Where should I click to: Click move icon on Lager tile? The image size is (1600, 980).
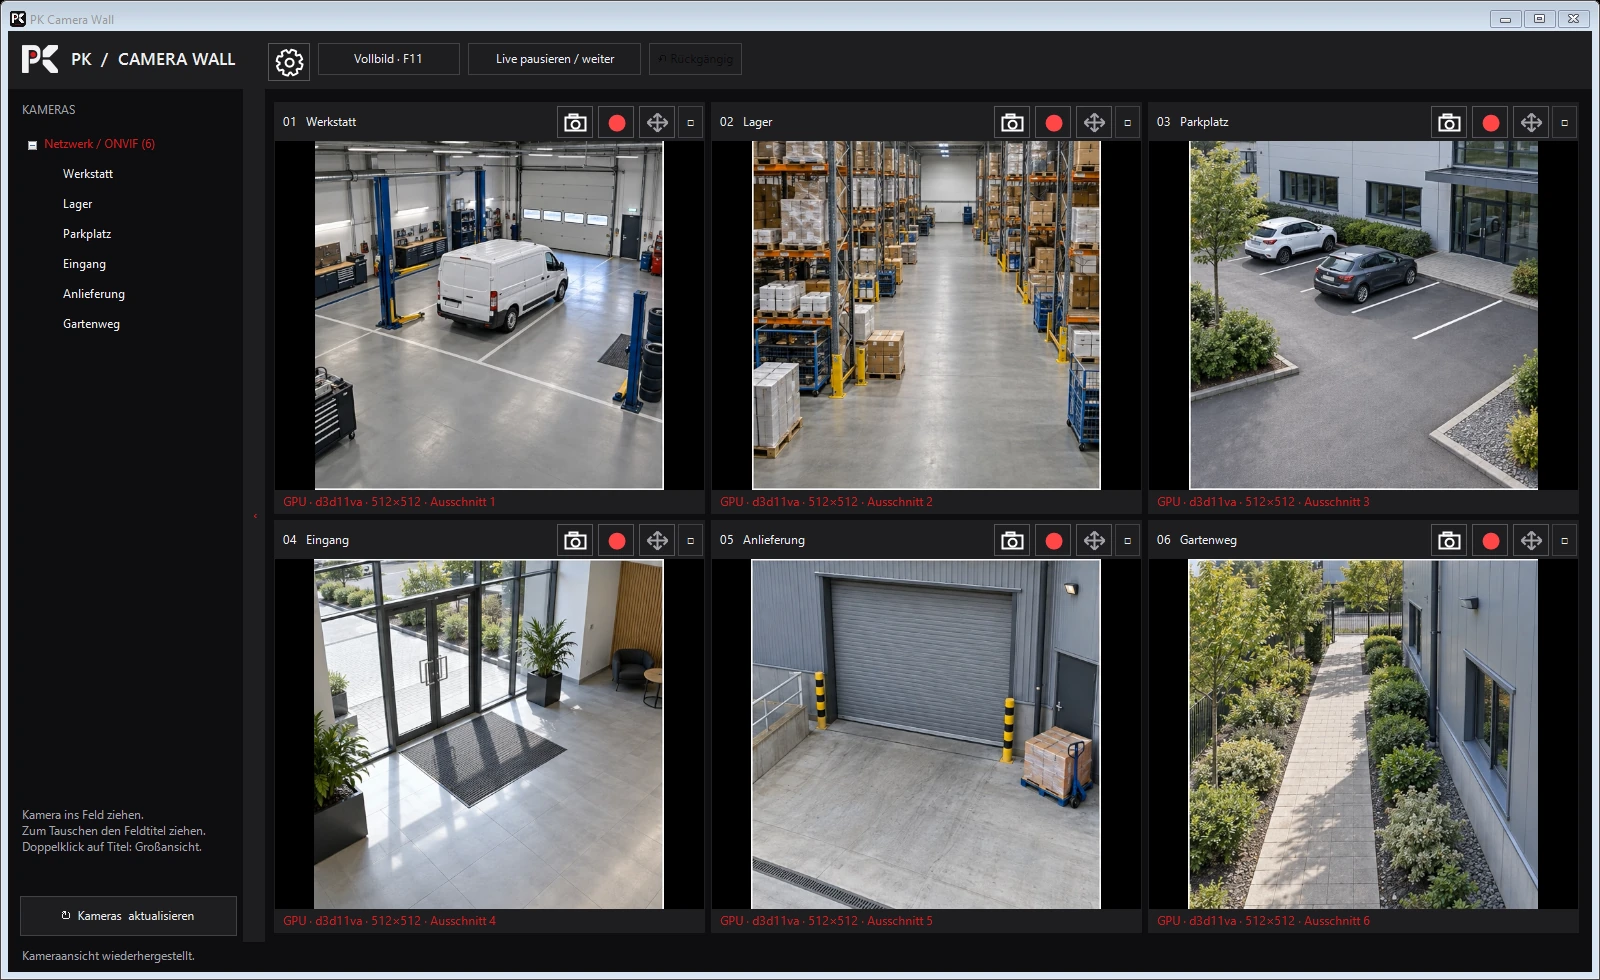click(x=1094, y=122)
